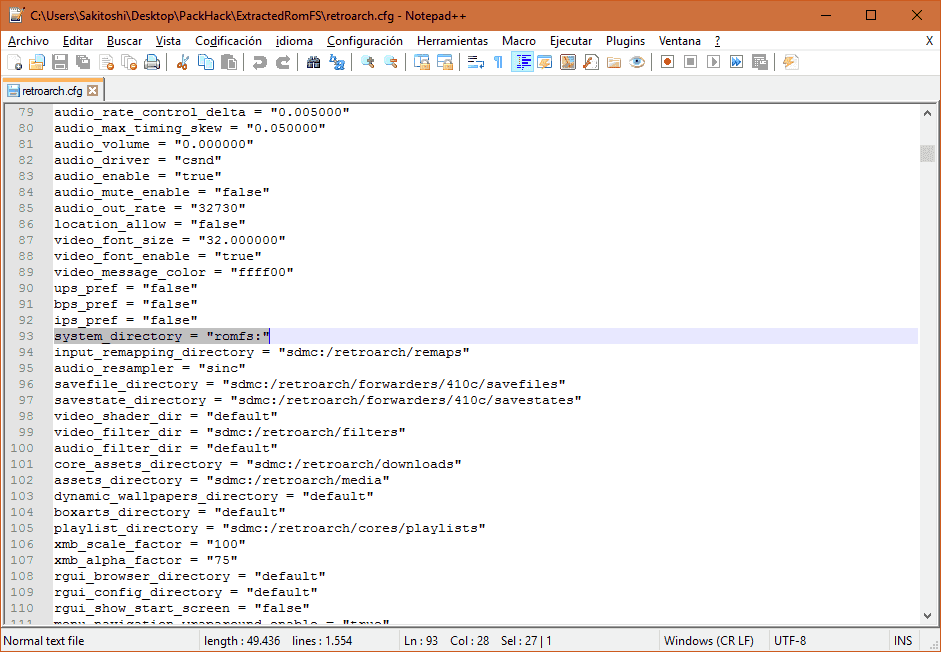Run macro multiple times icon
This screenshot has width=941, height=652.
pyautogui.click(x=736, y=62)
